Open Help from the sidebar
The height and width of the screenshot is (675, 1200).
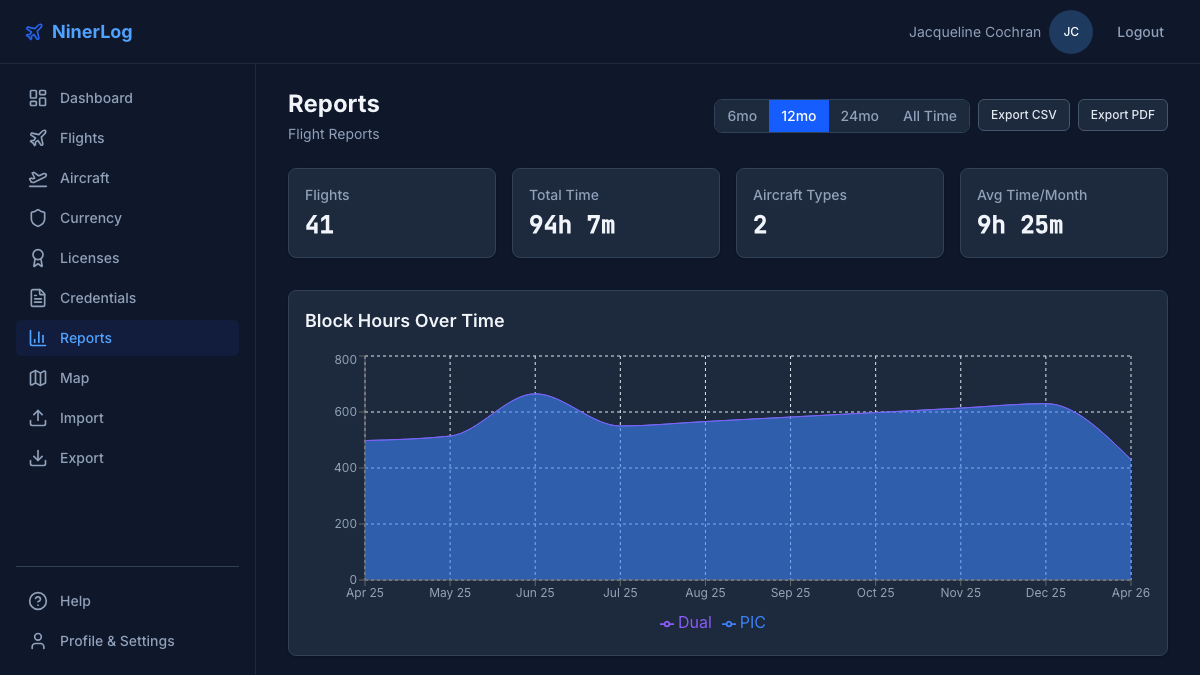127,601
